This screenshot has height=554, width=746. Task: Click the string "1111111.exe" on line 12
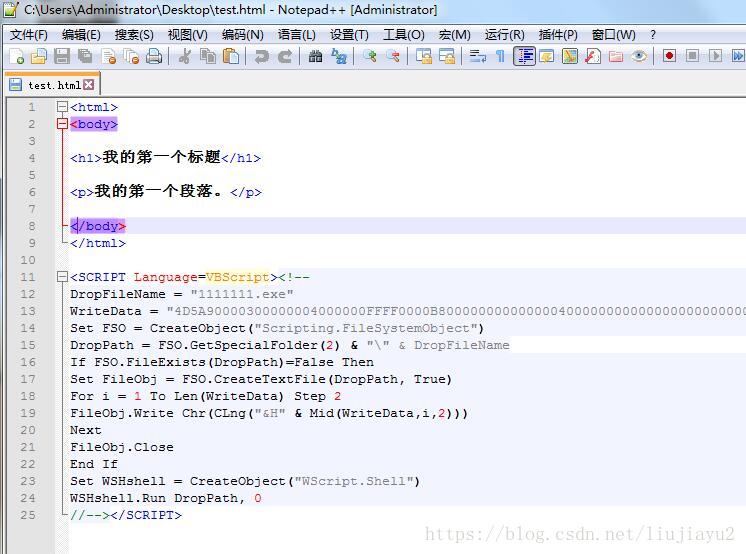point(242,294)
